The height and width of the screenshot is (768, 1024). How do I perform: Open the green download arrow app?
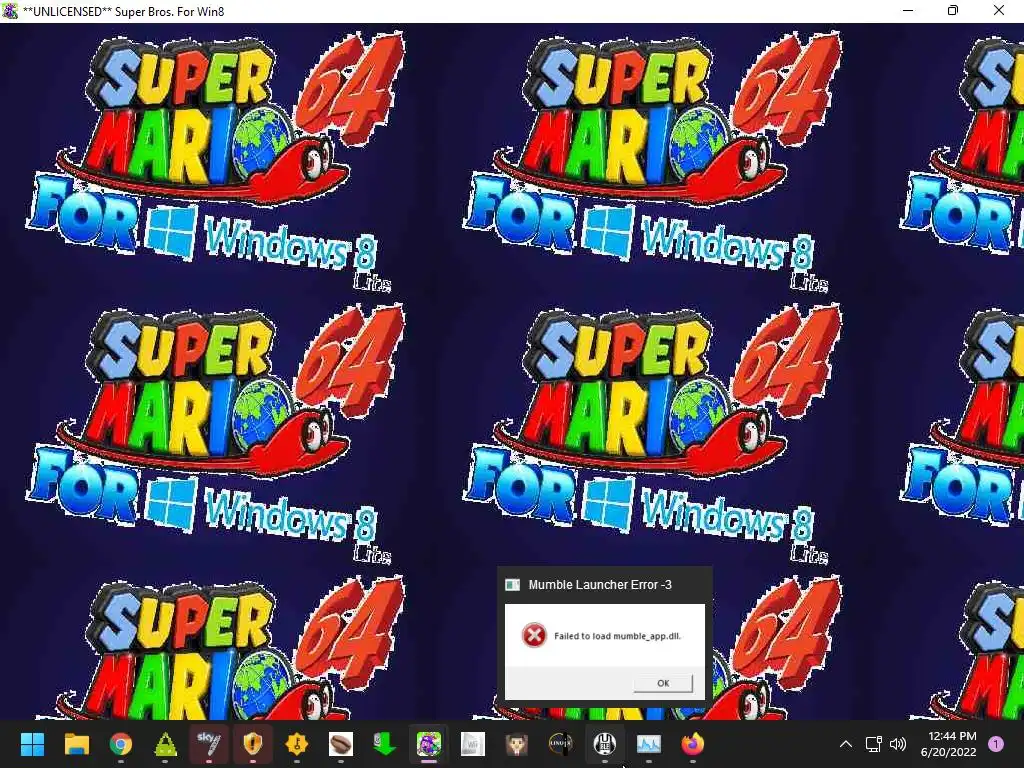385,744
